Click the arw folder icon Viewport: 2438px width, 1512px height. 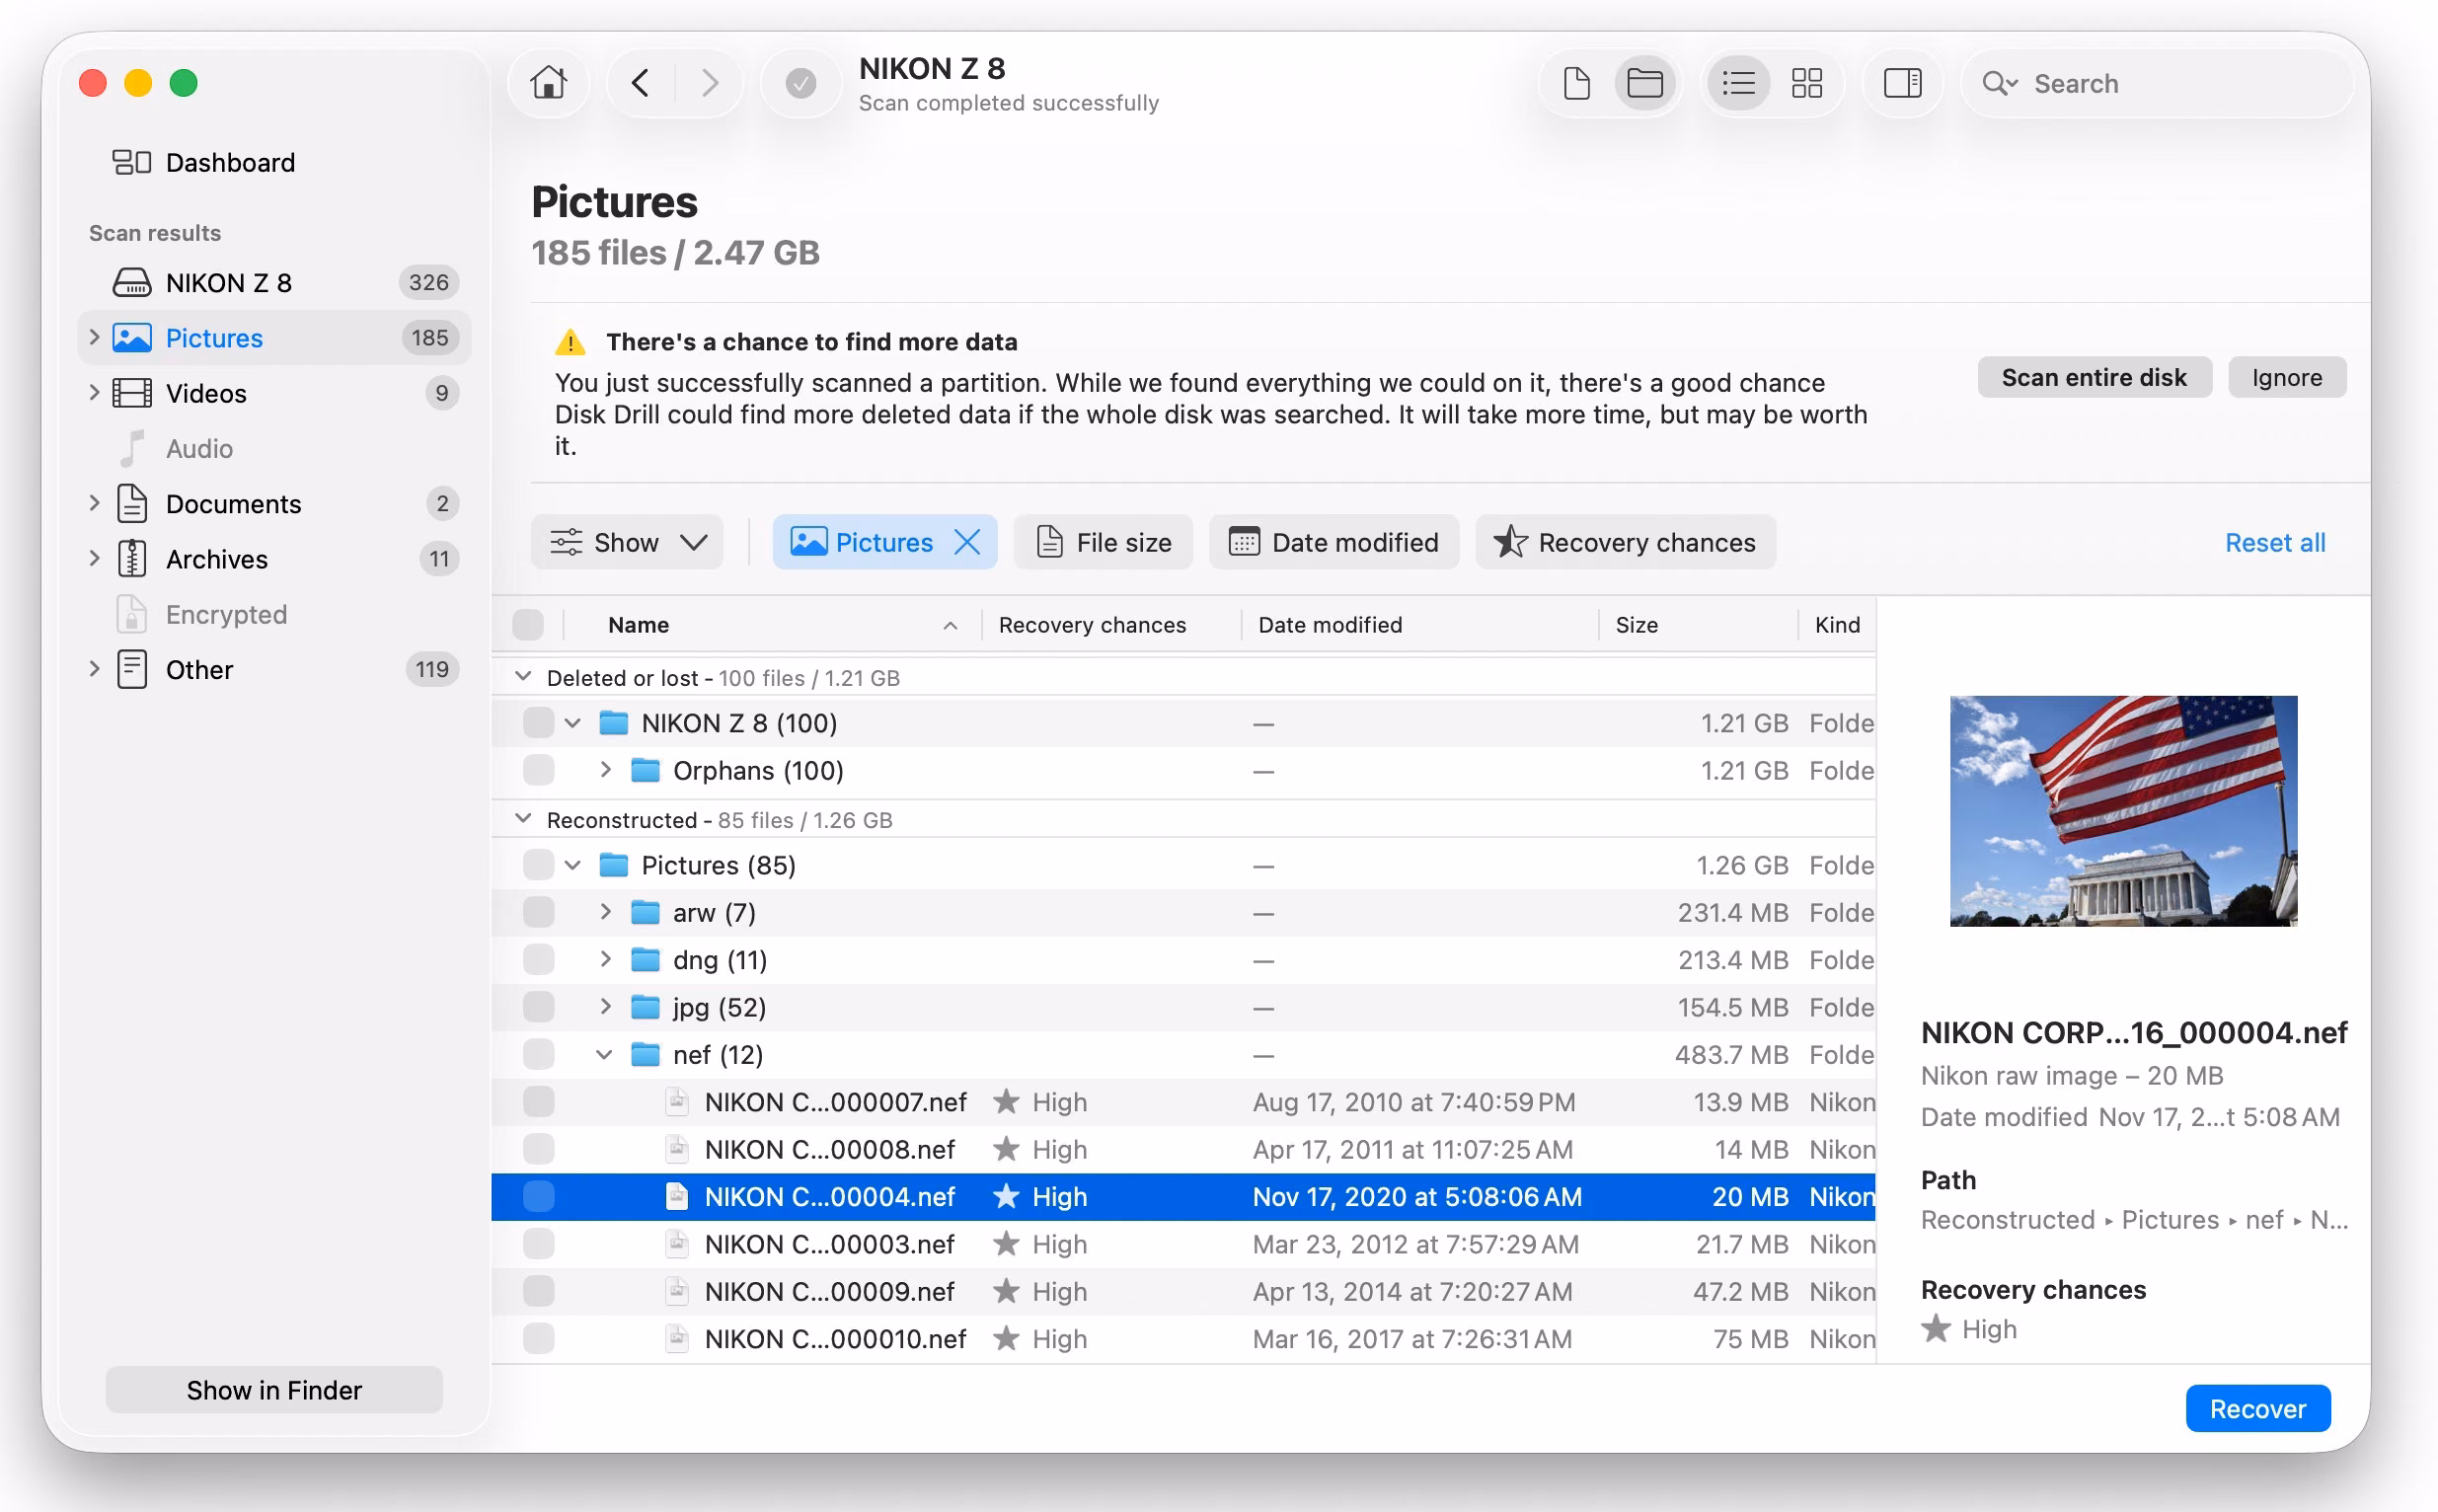[645, 912]
